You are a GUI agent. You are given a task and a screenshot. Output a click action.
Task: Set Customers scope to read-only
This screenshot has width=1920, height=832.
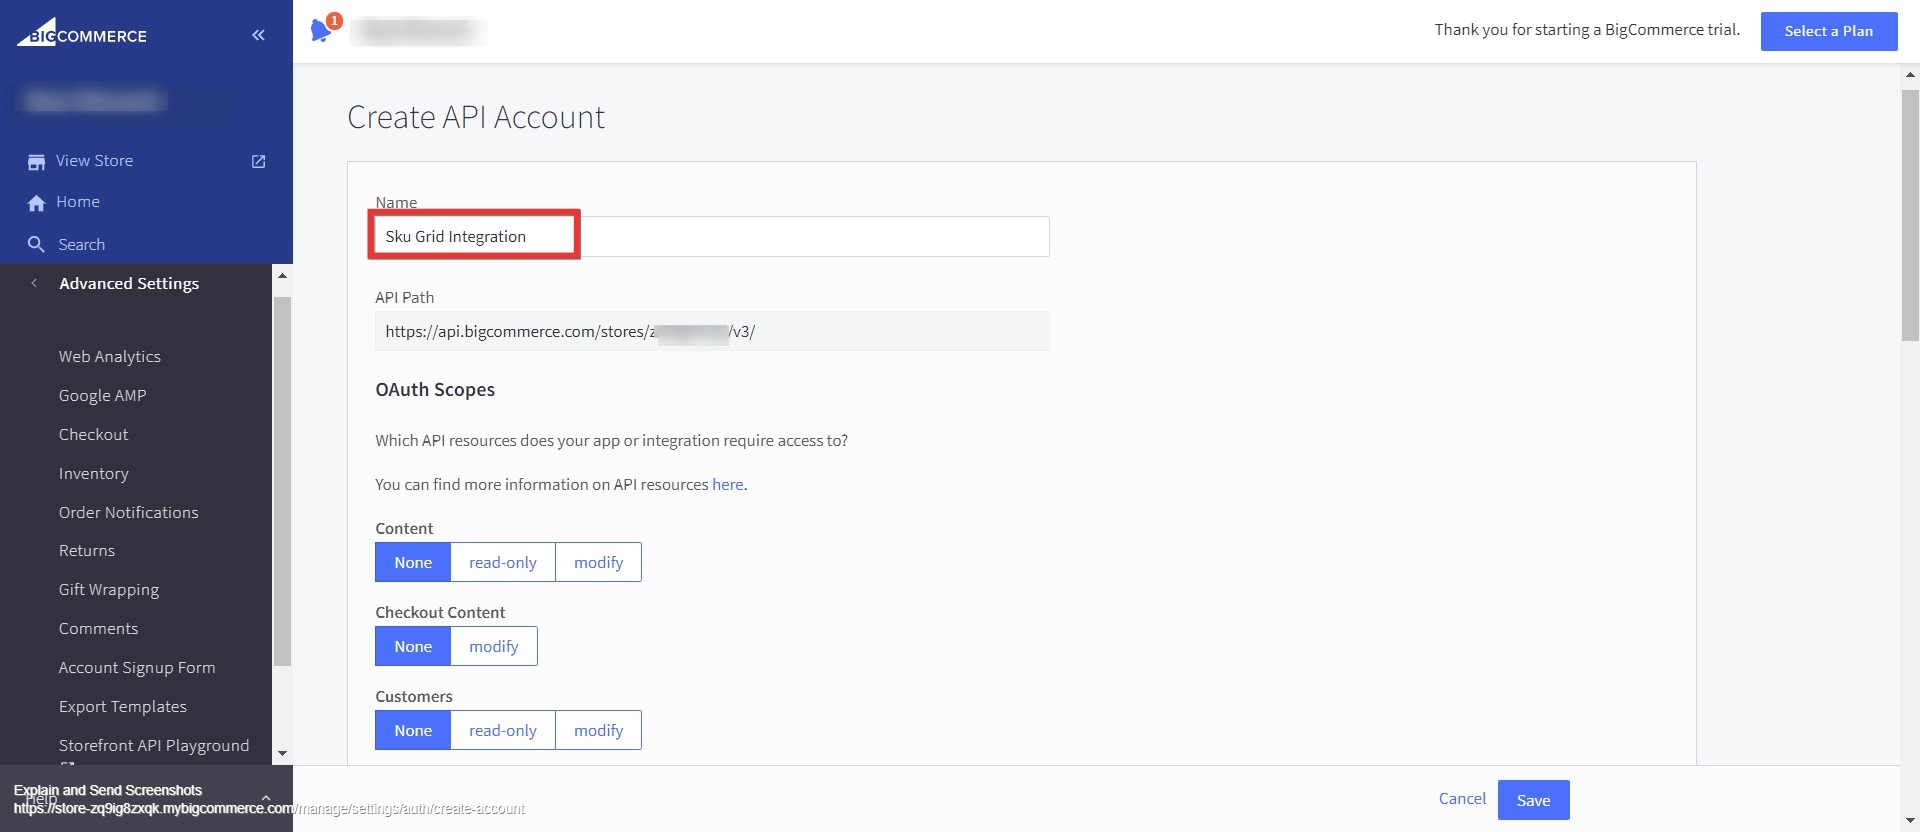coord(503,730)
